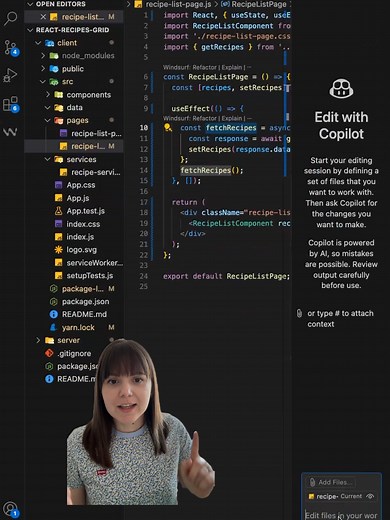Click export default RecipeListPage line
Screen dimensions: 390x520
pos(226,276)
